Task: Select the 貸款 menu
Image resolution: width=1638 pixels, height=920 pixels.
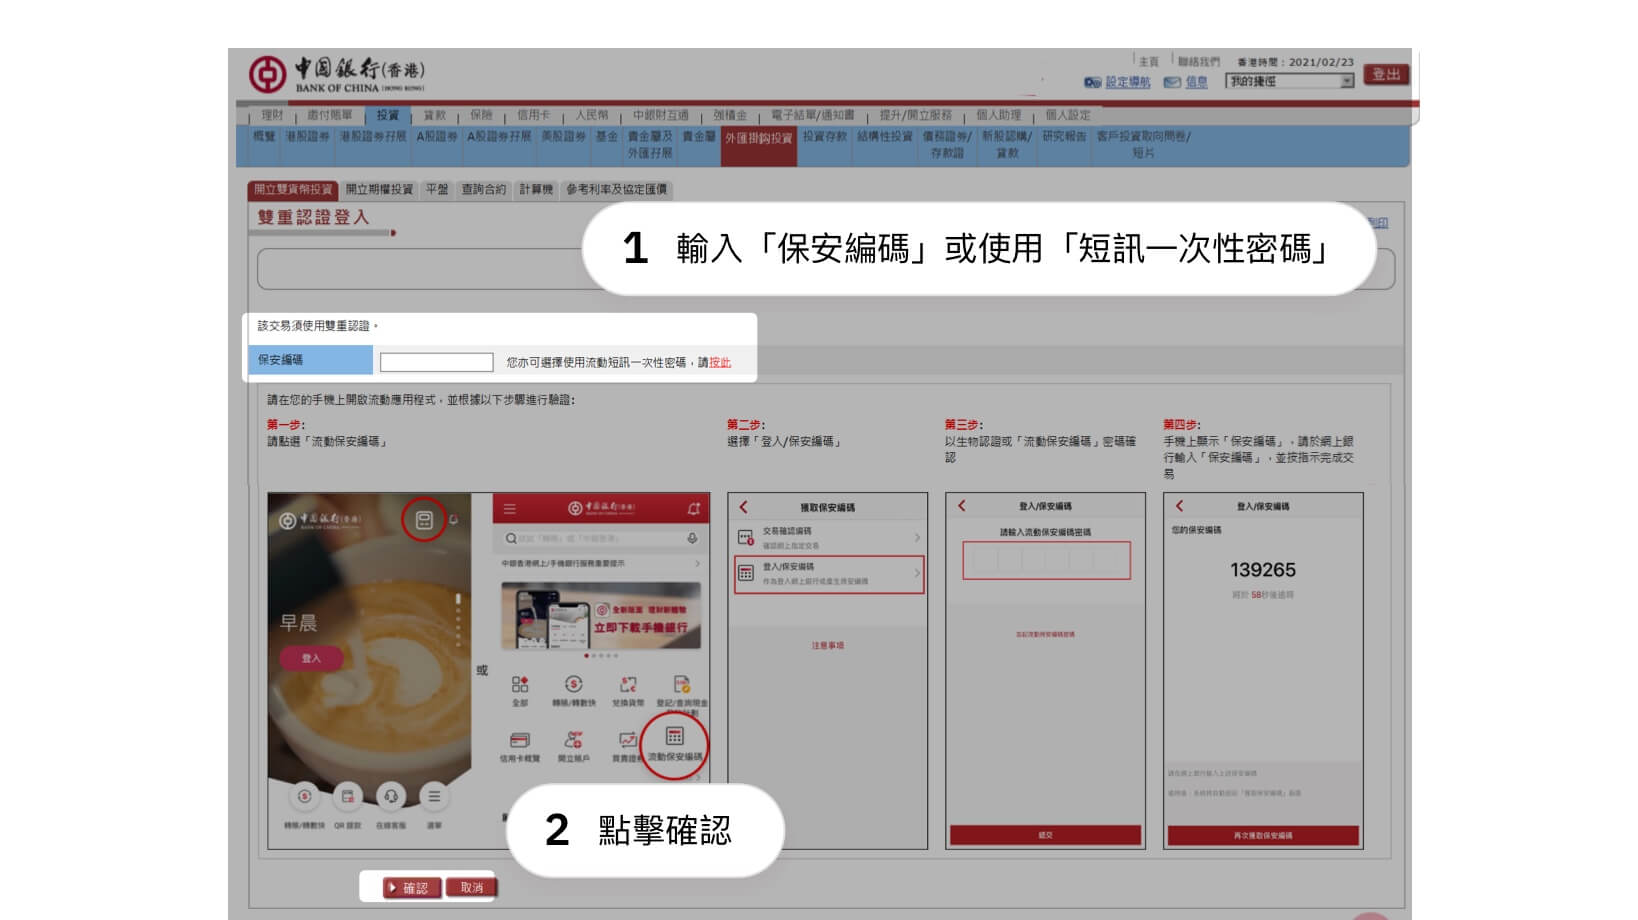Action: tap(435, 115)
